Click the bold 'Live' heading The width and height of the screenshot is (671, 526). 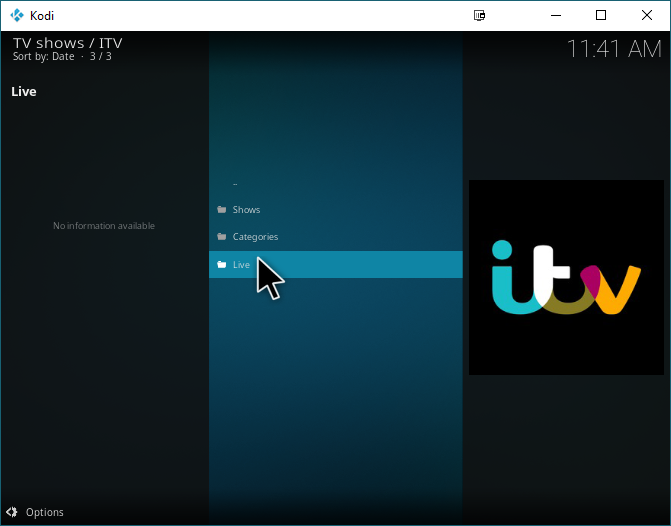tap(24, 92)
